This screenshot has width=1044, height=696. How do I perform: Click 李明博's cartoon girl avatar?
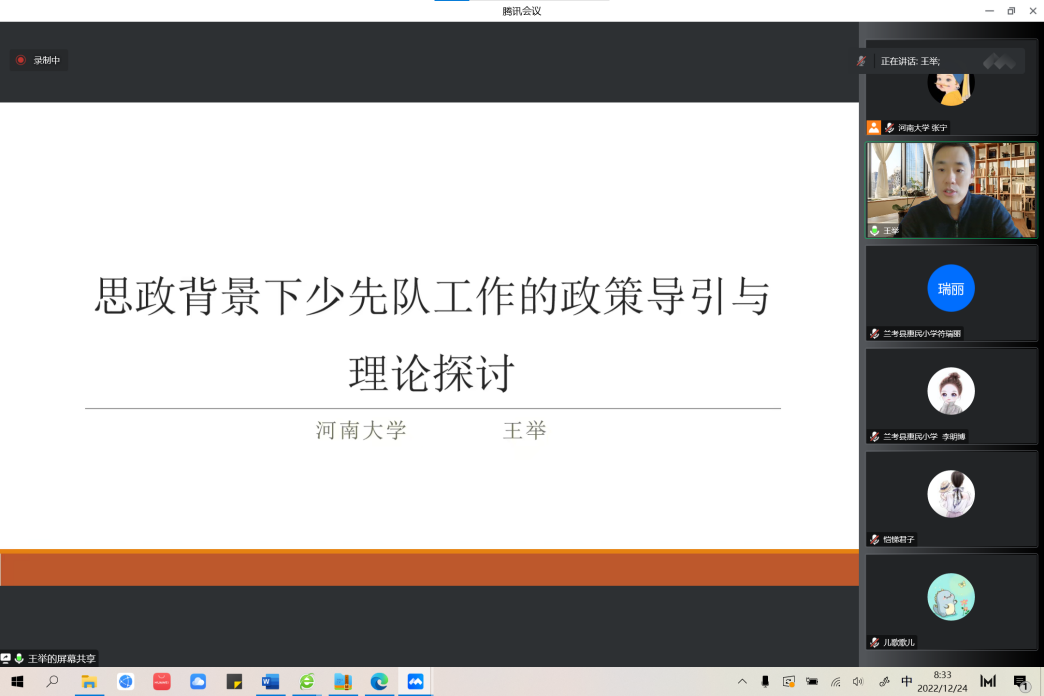coord(951,391)
